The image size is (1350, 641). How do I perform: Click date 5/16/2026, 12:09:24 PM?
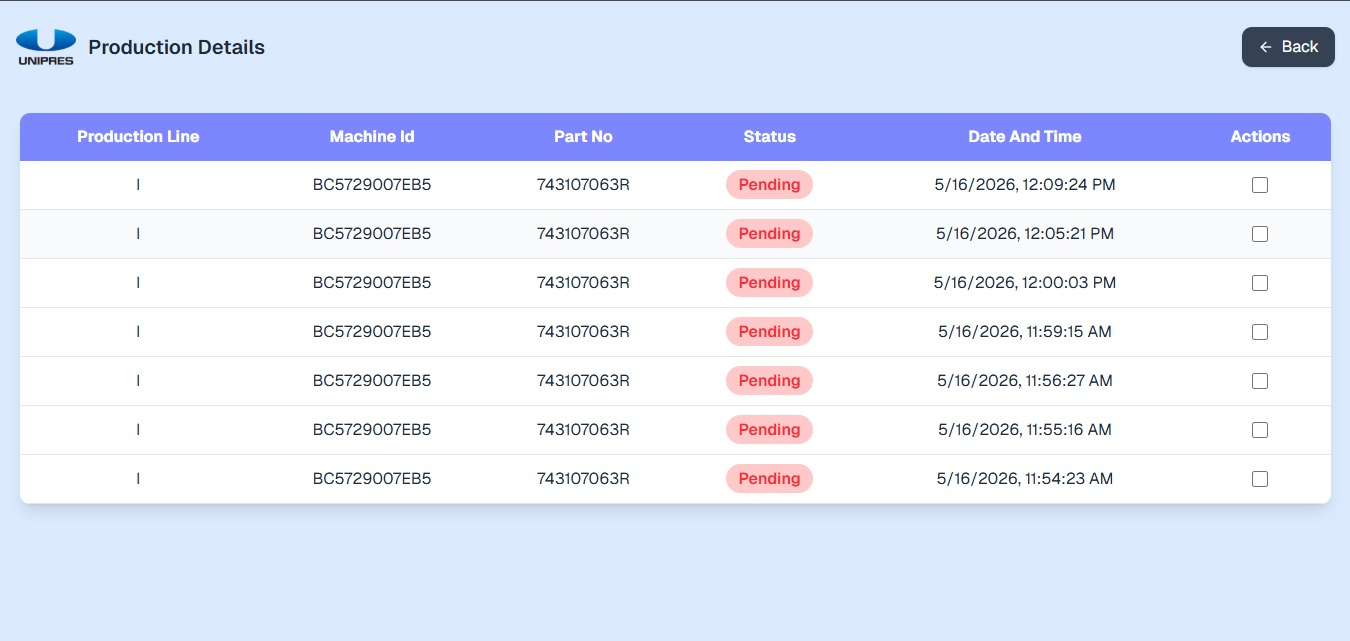coord(1025,185)
